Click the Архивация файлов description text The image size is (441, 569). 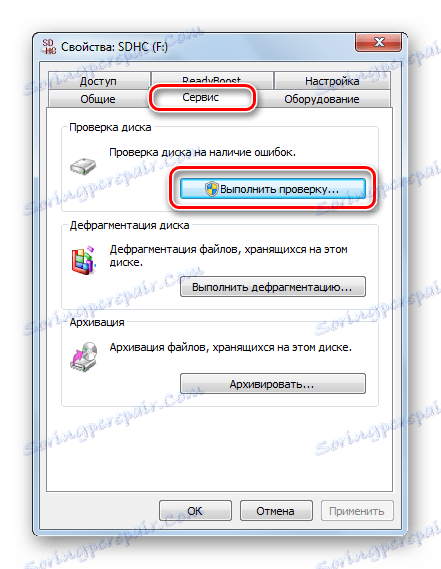tap(231, 347)
